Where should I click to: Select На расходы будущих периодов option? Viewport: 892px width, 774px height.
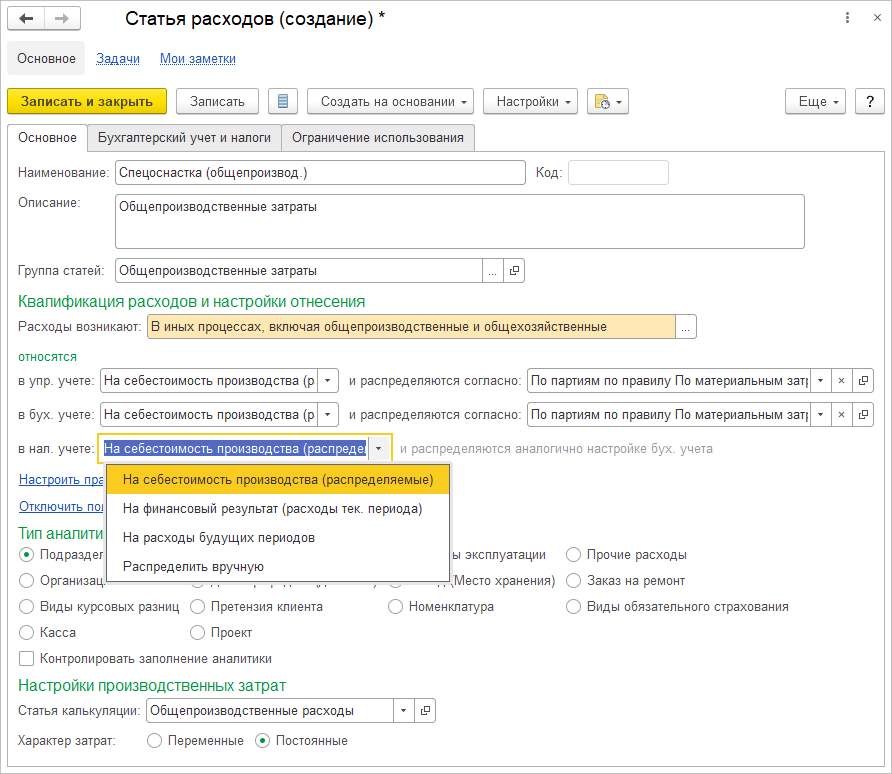point(219,538)
